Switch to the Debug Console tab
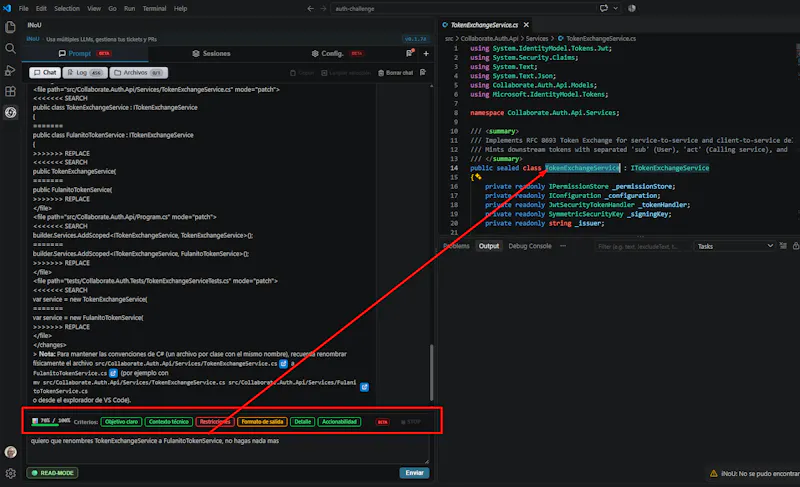The width and height of the screenshot is (800, 487). coord(530,246)
